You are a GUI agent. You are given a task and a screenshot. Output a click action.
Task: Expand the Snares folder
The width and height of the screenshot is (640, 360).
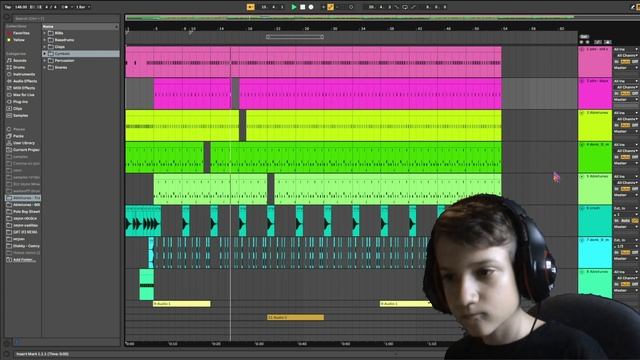(x=45, y=67)
